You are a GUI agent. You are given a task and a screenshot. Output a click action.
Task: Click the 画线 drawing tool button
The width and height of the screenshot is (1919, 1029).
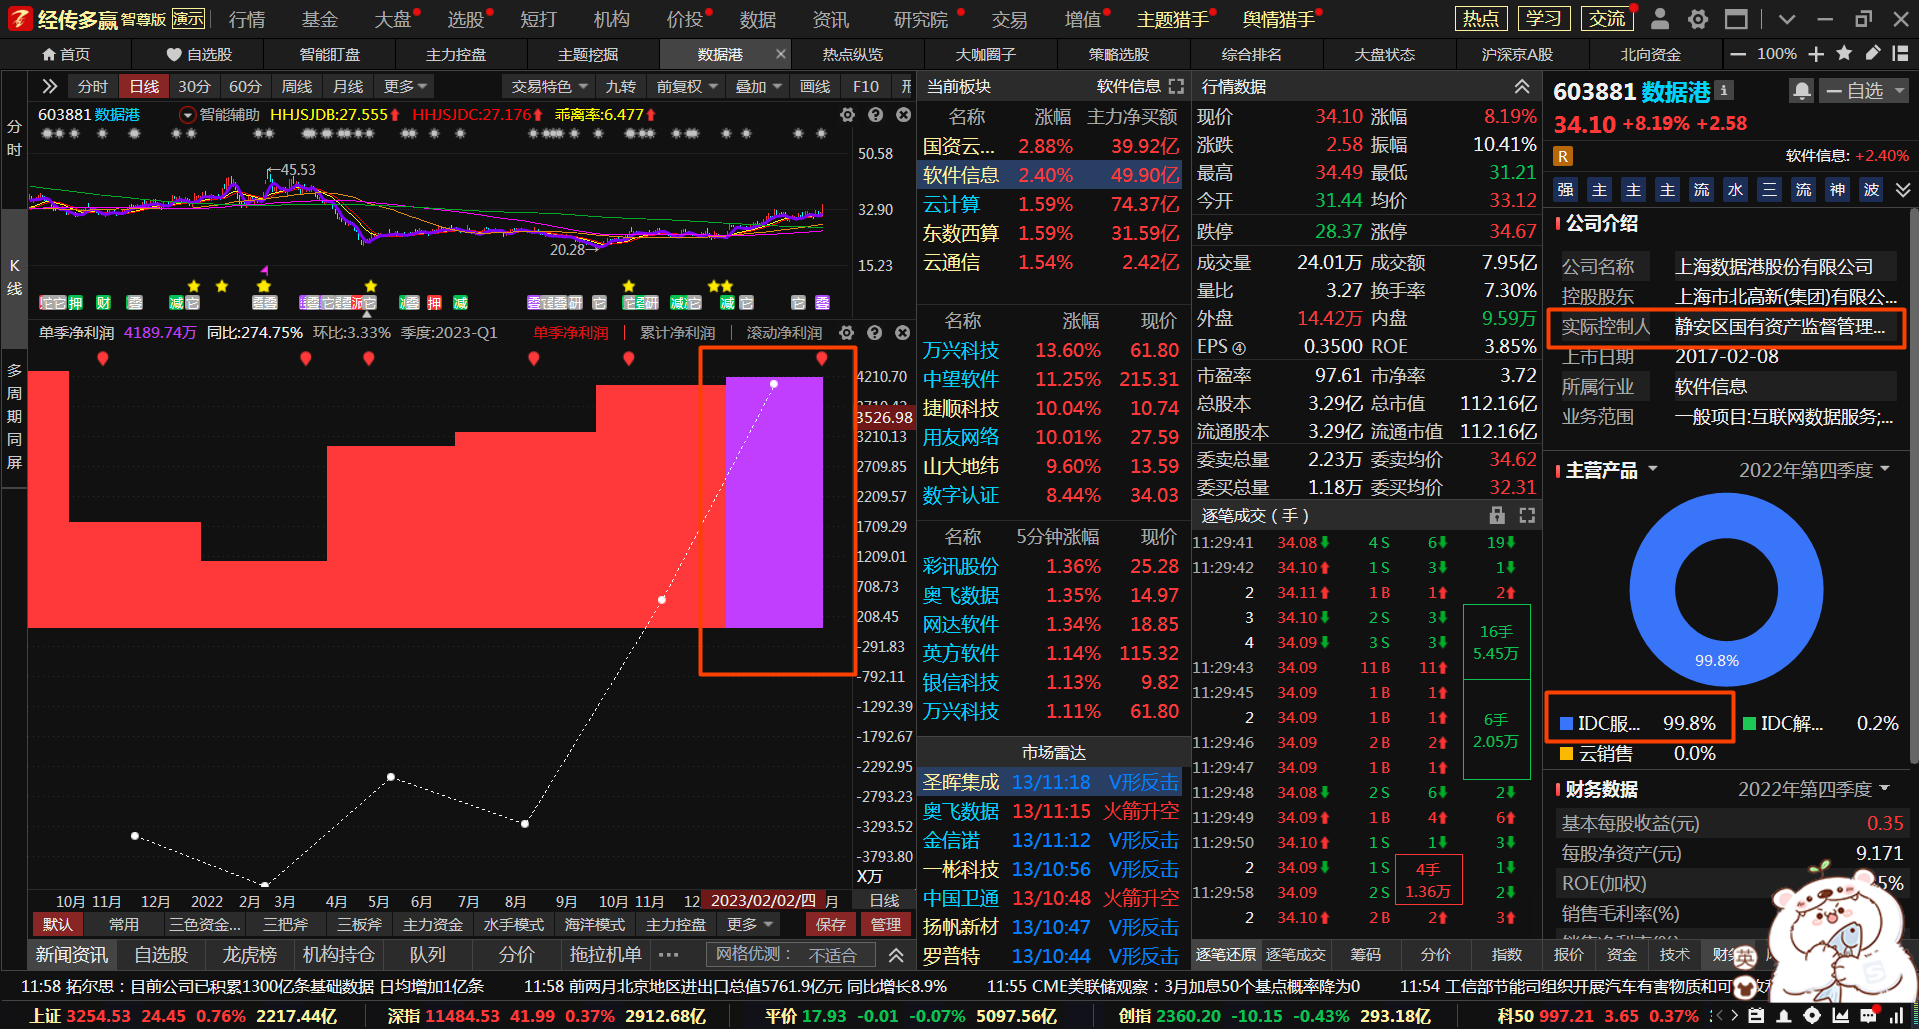815,87
